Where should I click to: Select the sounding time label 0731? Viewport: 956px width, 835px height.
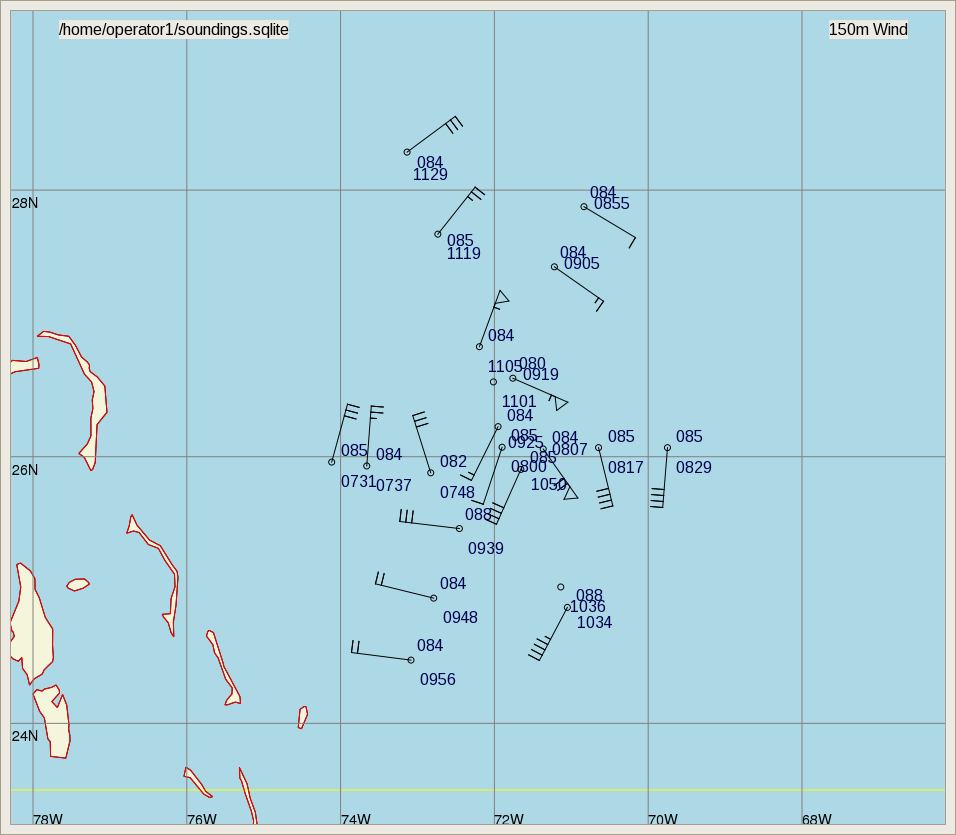click(x=358, y=481)
